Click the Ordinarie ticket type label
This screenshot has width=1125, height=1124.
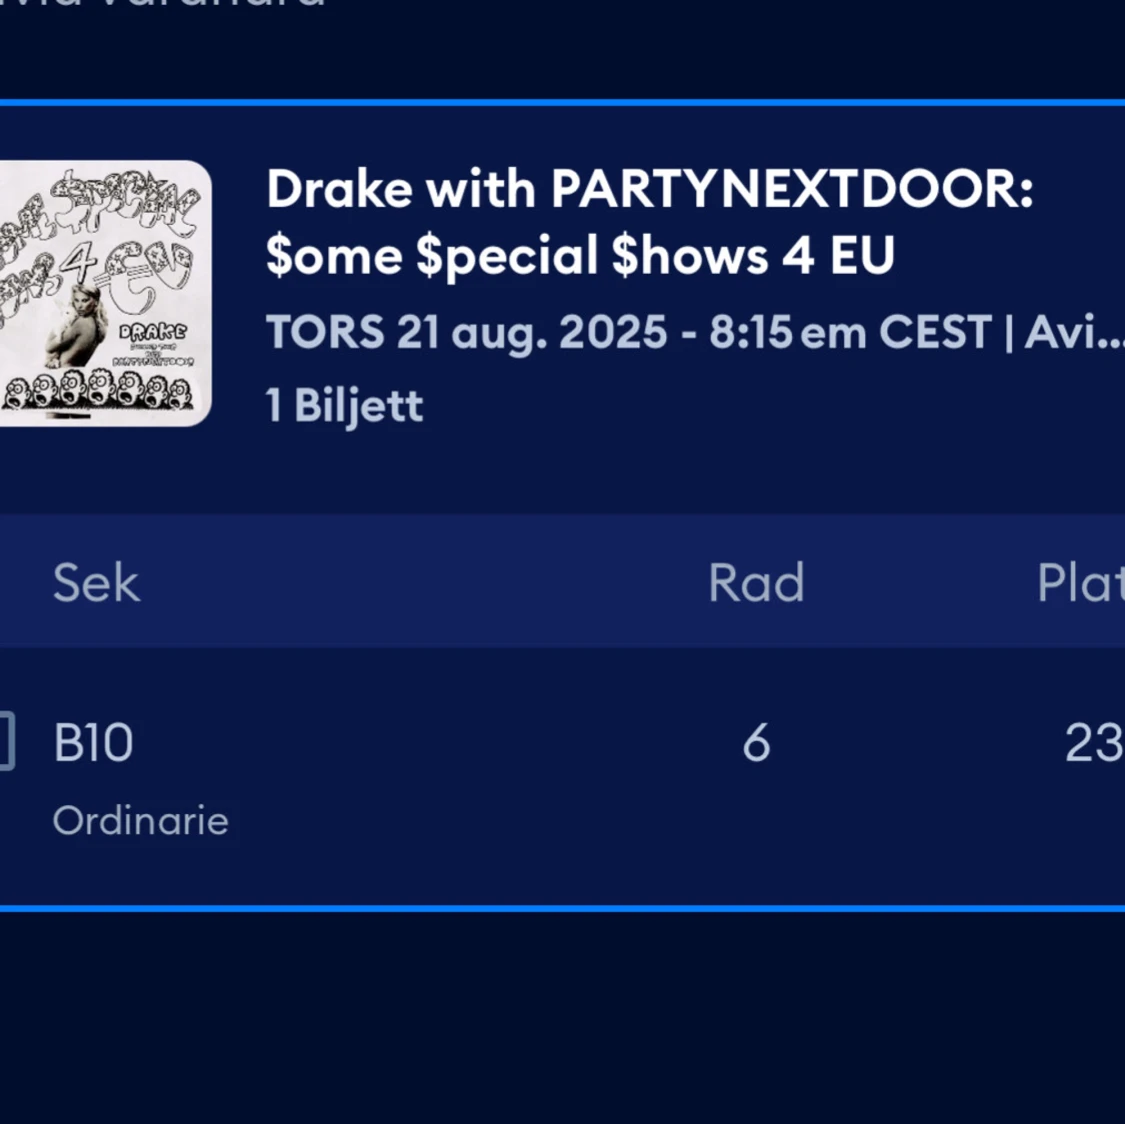[141, 821]
